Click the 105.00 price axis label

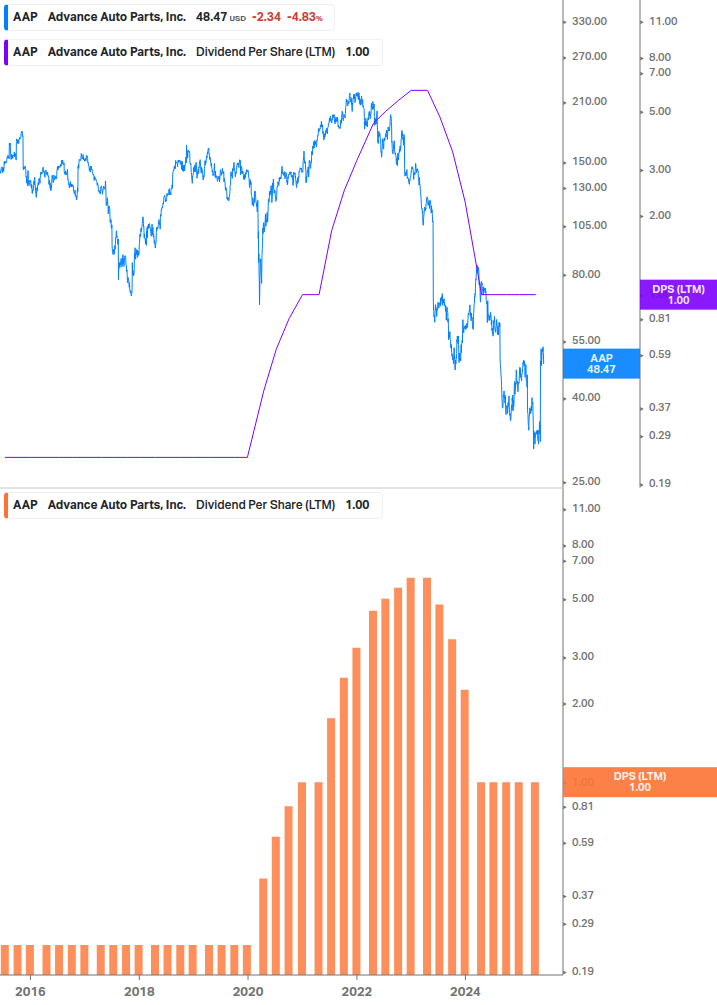[x=589, y=225]
